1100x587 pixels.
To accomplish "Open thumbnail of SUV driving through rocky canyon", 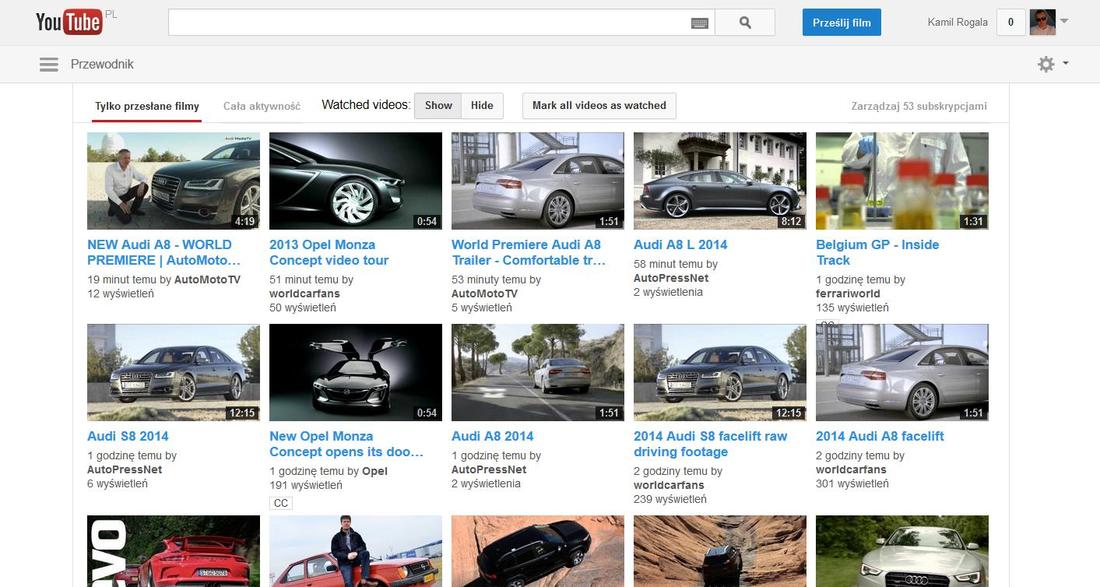I will [720, 551].
